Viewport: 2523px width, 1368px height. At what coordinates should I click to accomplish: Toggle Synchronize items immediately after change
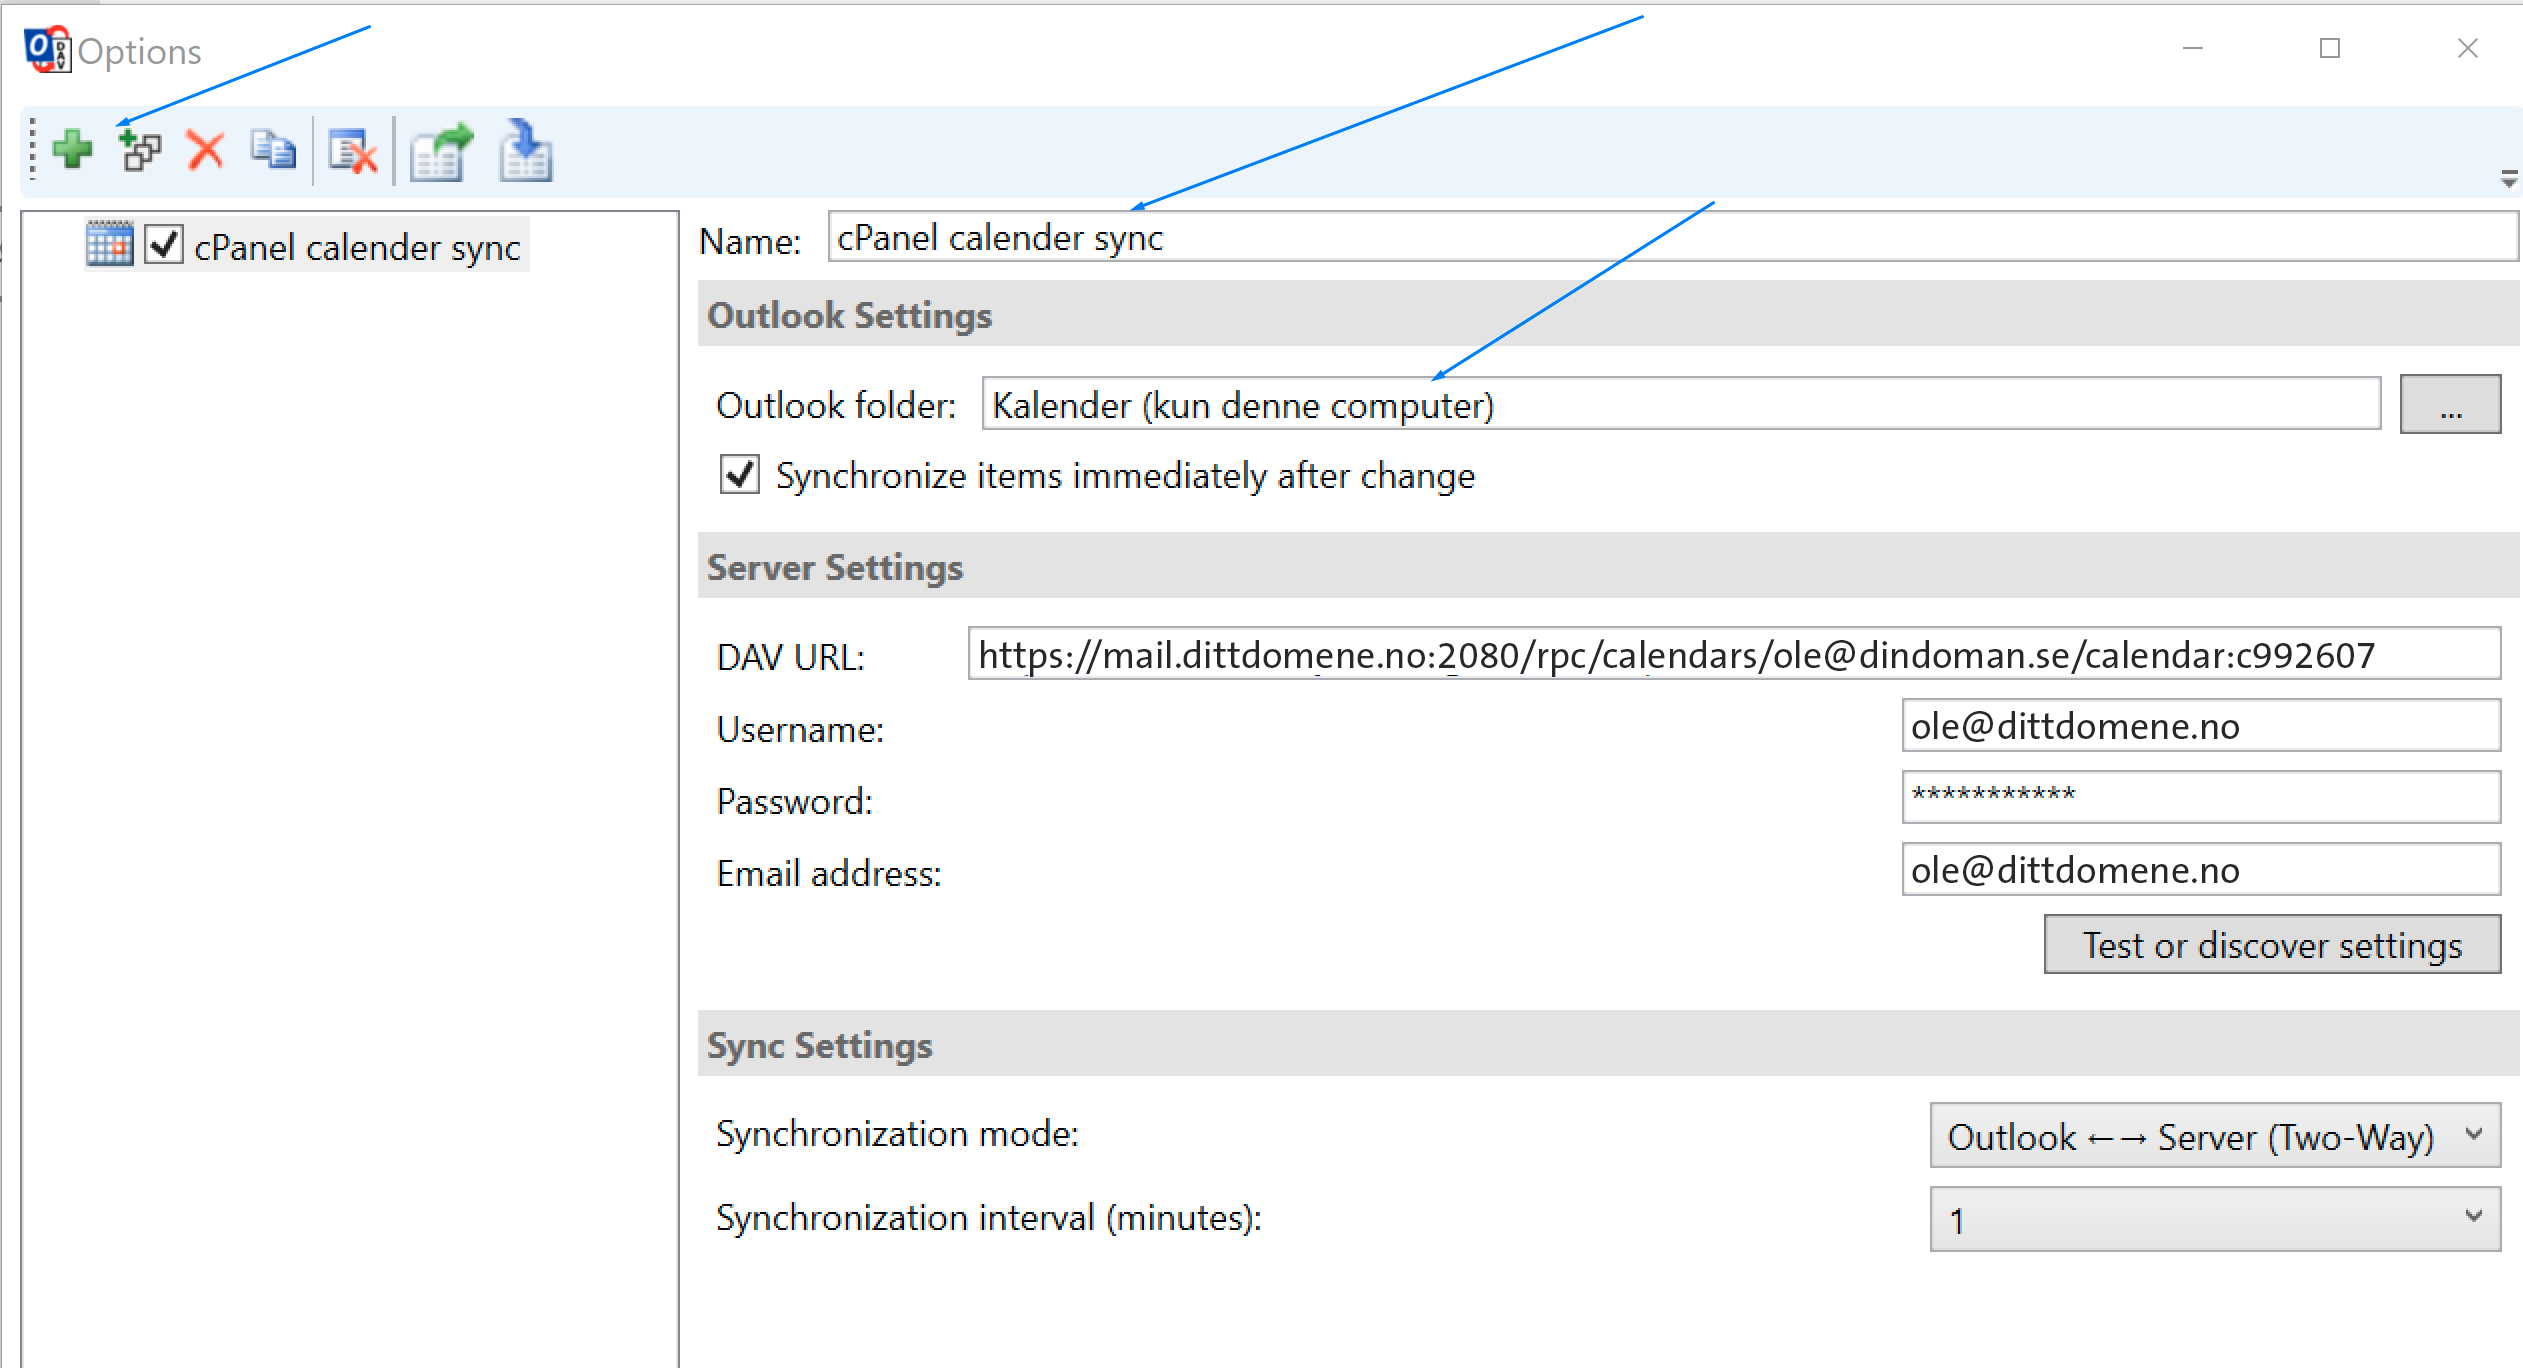(740, 474)
